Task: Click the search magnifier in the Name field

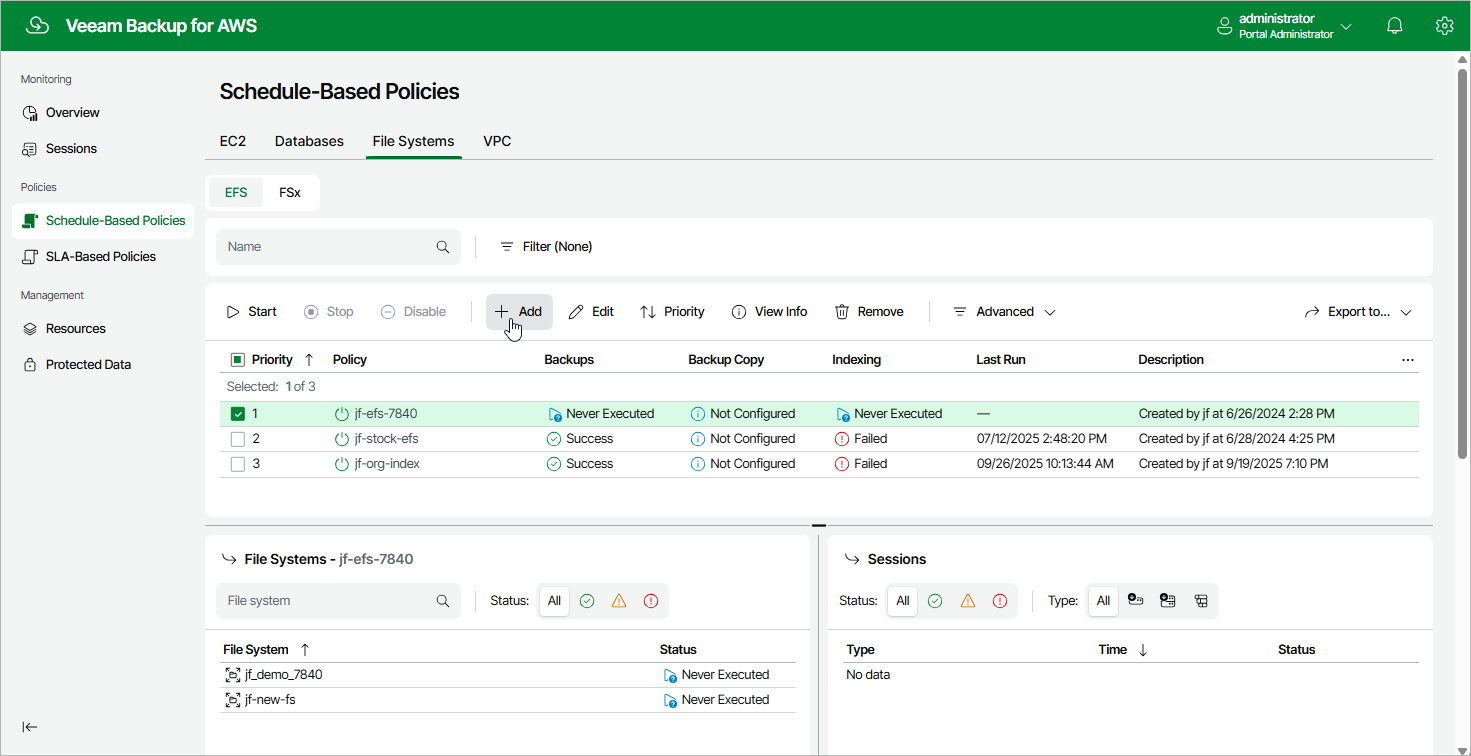Action: click(x=443, y=247)
